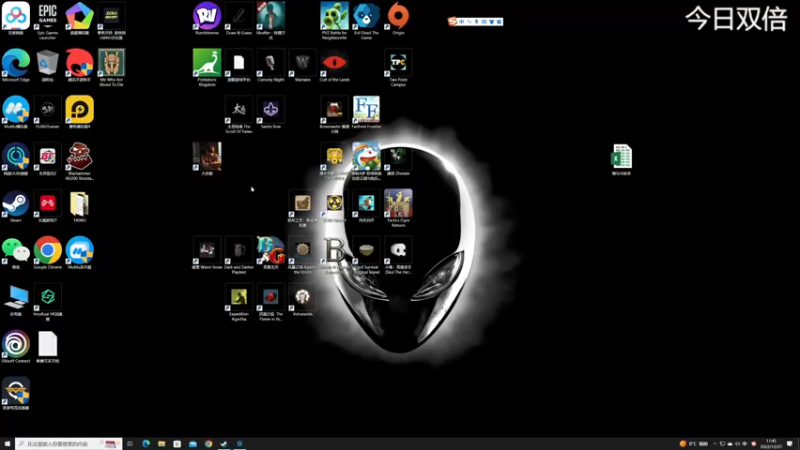
Task: Open the Volcanoids shortcut
Action: coord(303,299)
